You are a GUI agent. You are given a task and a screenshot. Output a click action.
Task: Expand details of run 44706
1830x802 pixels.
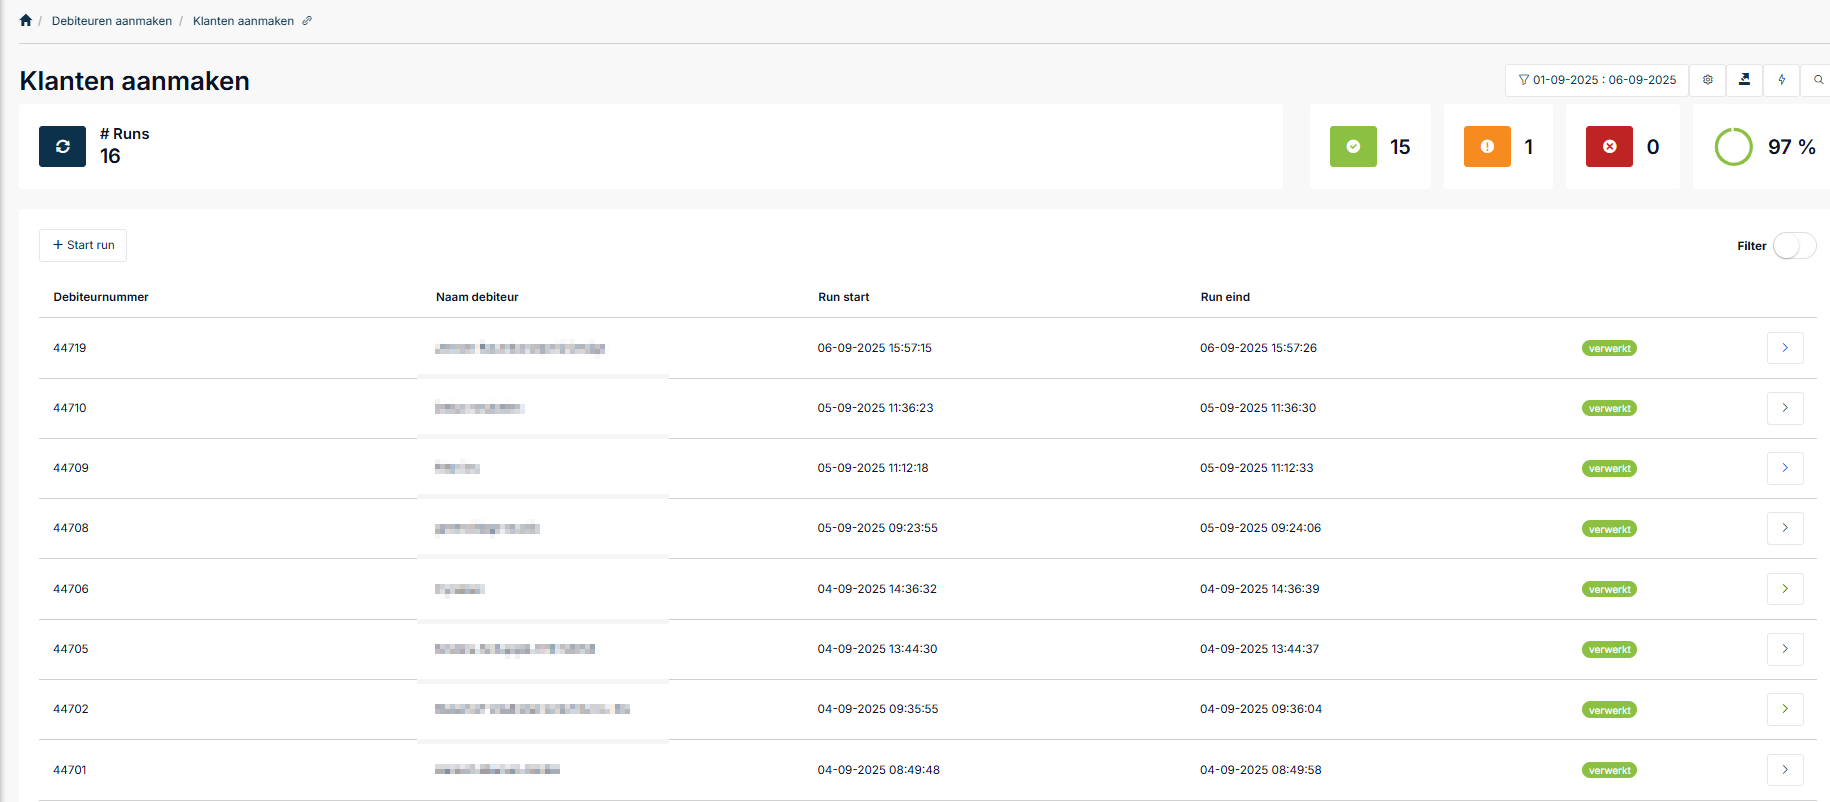point(1785,589)
